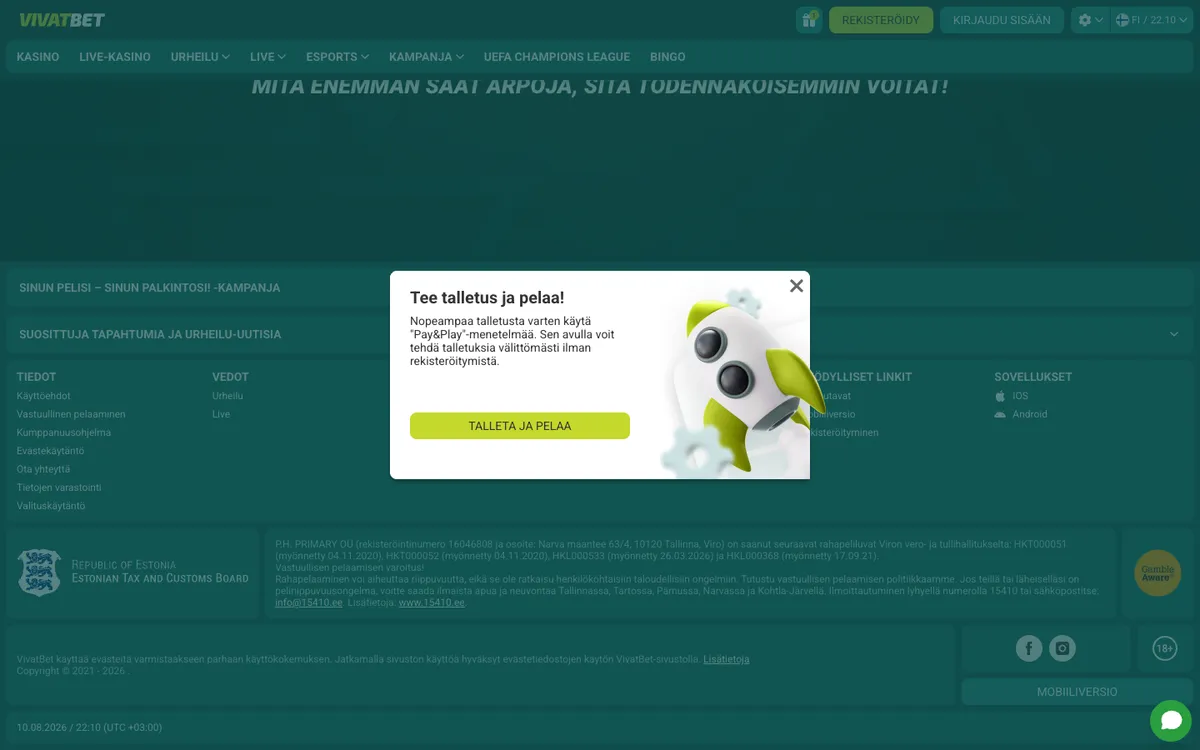
Task: Click the Copyright © 2021 - 2026 text
Action: (72, 671)
